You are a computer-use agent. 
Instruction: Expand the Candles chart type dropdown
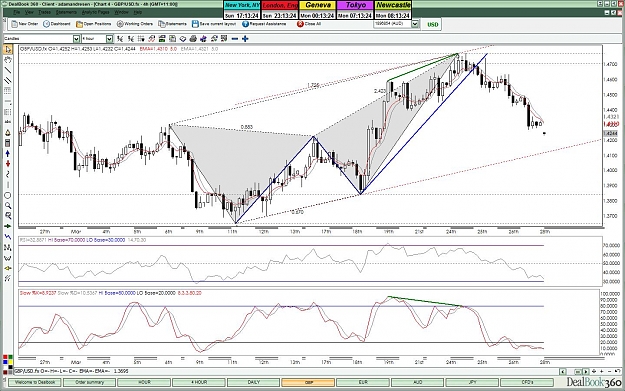[x=76, y=39]
